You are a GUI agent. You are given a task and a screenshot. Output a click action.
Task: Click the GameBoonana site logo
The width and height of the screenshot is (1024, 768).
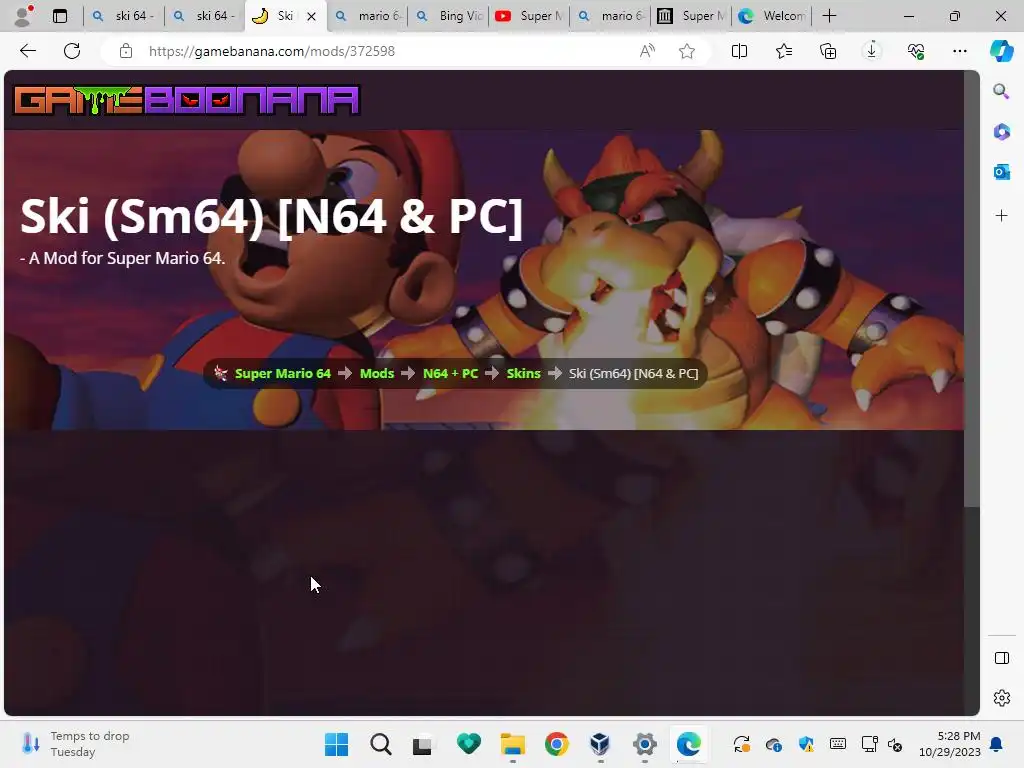(x=187, y=100)
